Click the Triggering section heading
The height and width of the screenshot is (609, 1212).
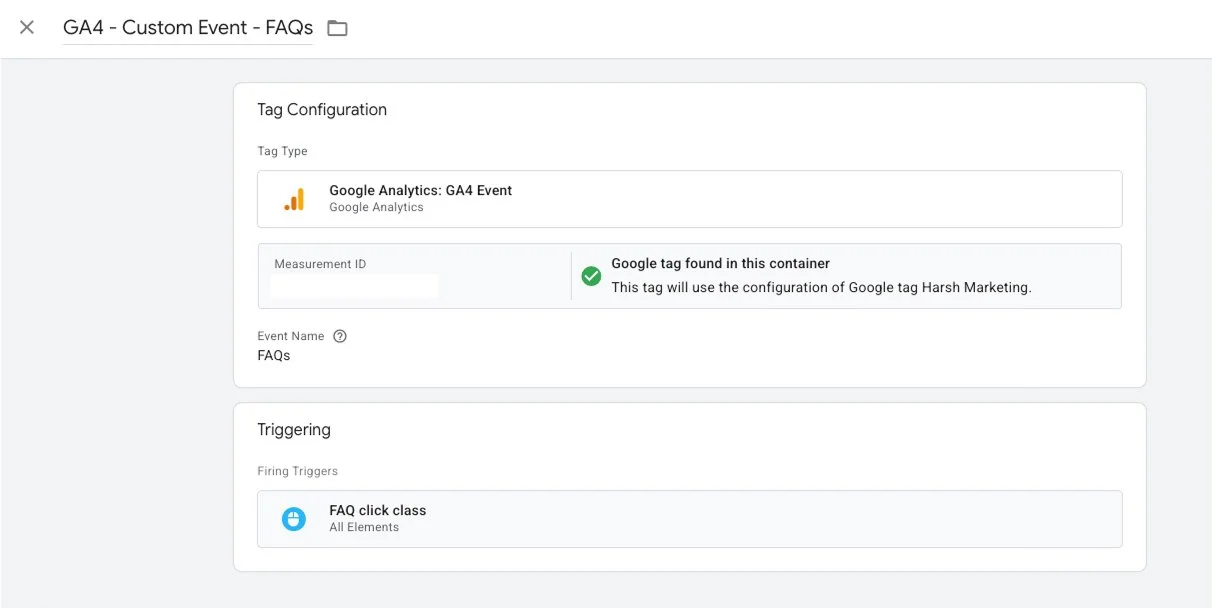click(294, 430)
